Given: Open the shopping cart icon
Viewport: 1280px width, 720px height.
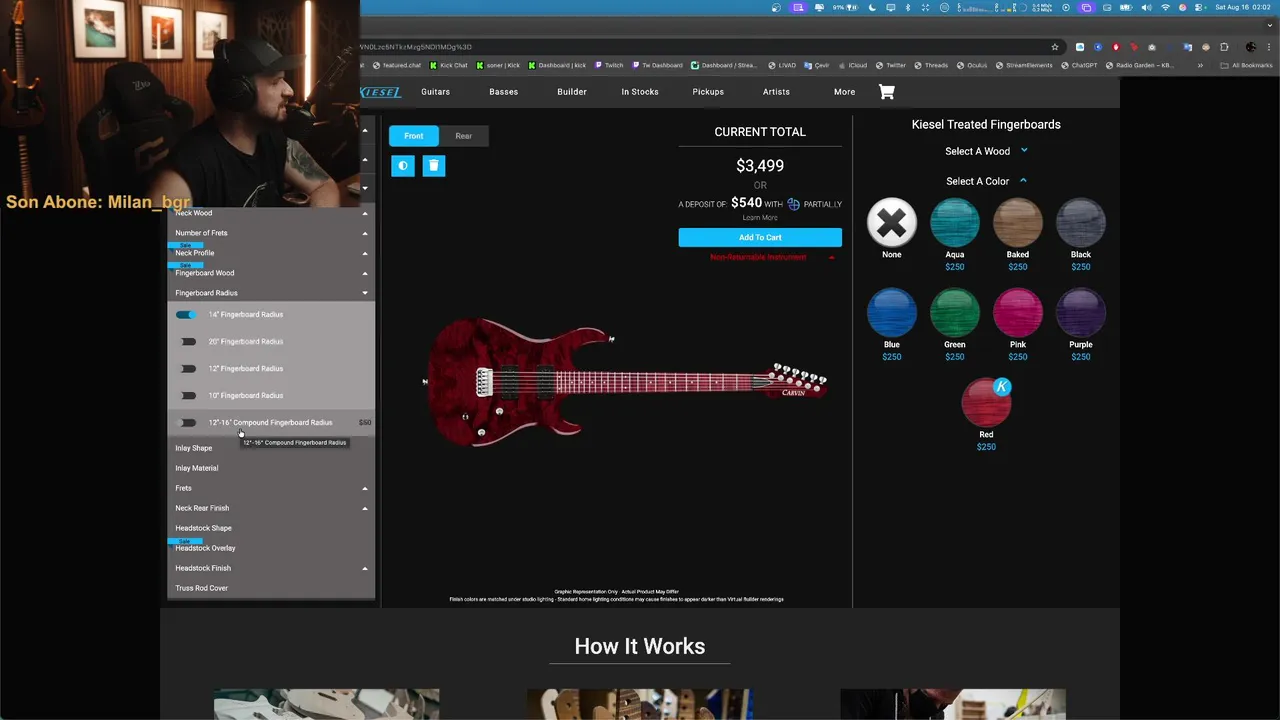Looking at the screenshot, I should click(x=886, y=92).
